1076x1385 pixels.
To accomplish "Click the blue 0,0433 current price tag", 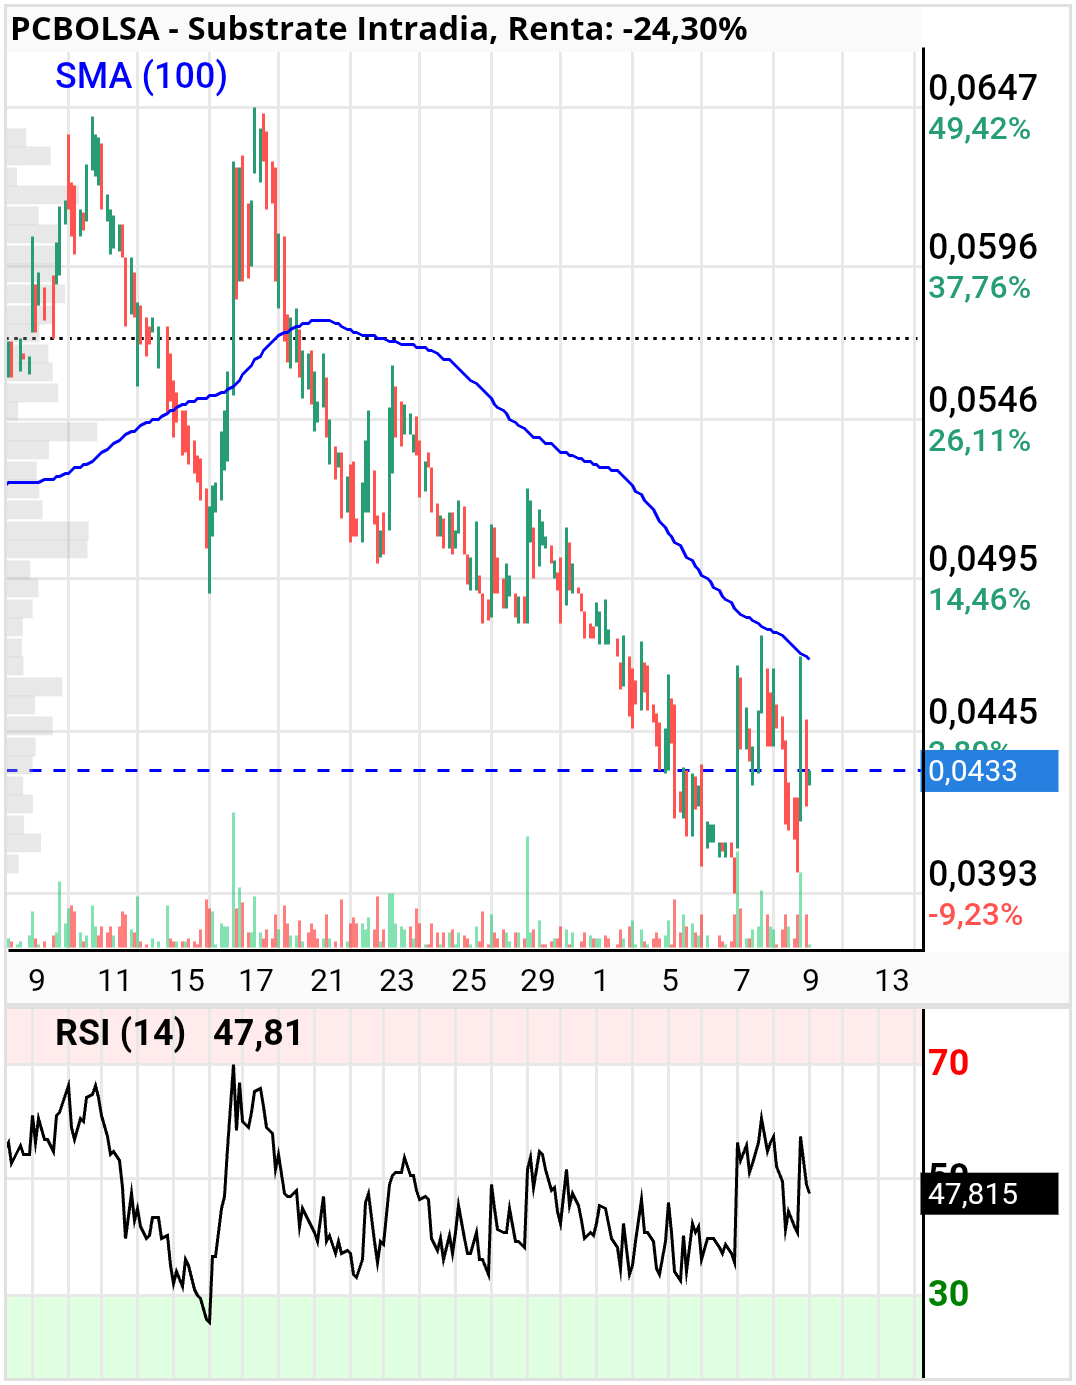I will point(989,771).
